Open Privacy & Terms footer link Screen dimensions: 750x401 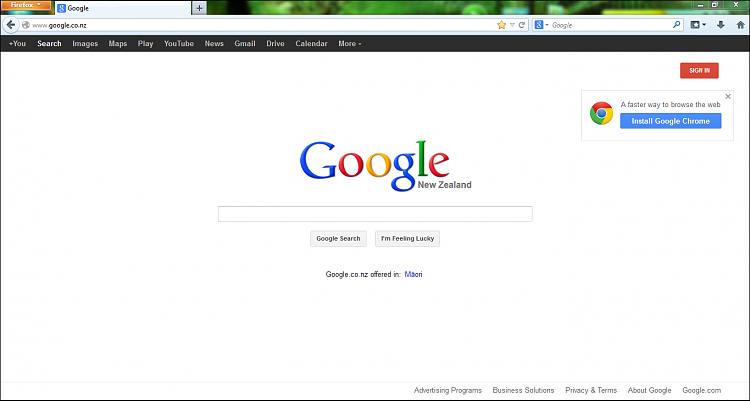[591, 390]
